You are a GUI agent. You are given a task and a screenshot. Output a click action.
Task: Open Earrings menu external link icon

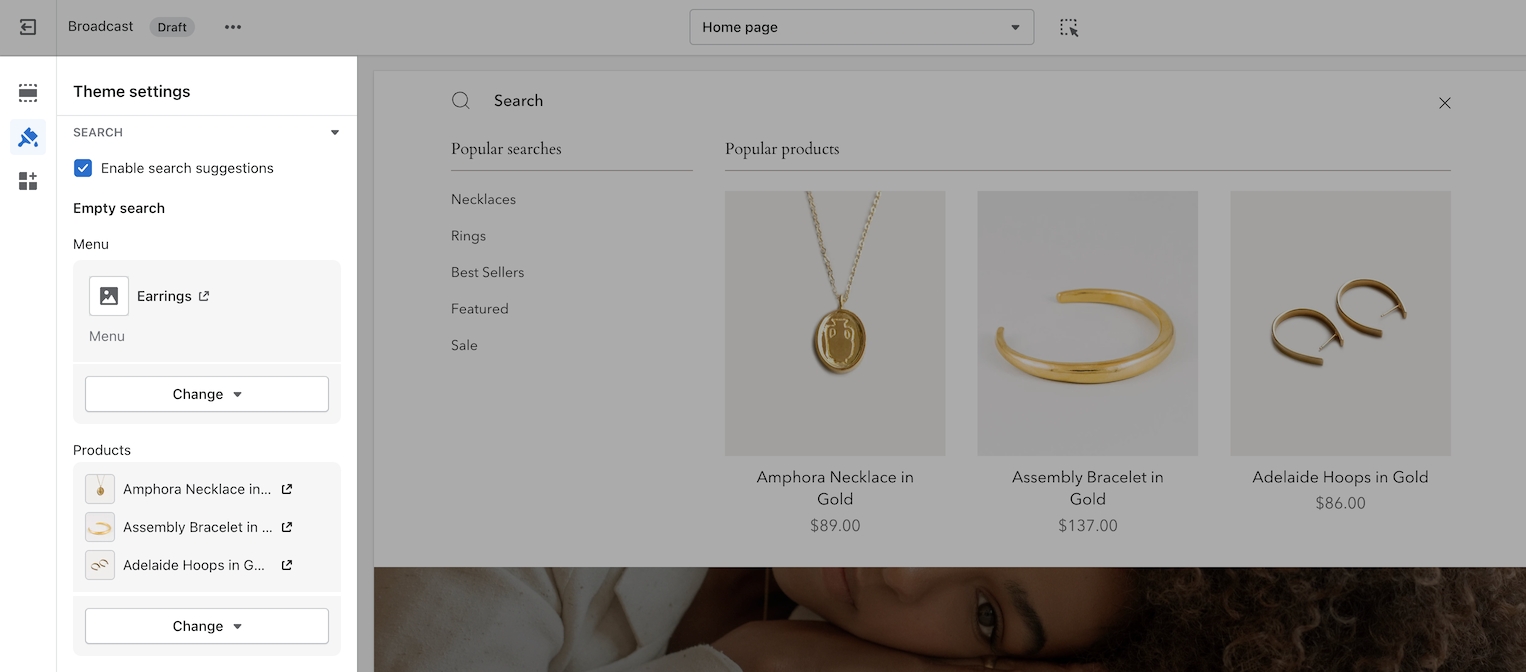(204, 296)
